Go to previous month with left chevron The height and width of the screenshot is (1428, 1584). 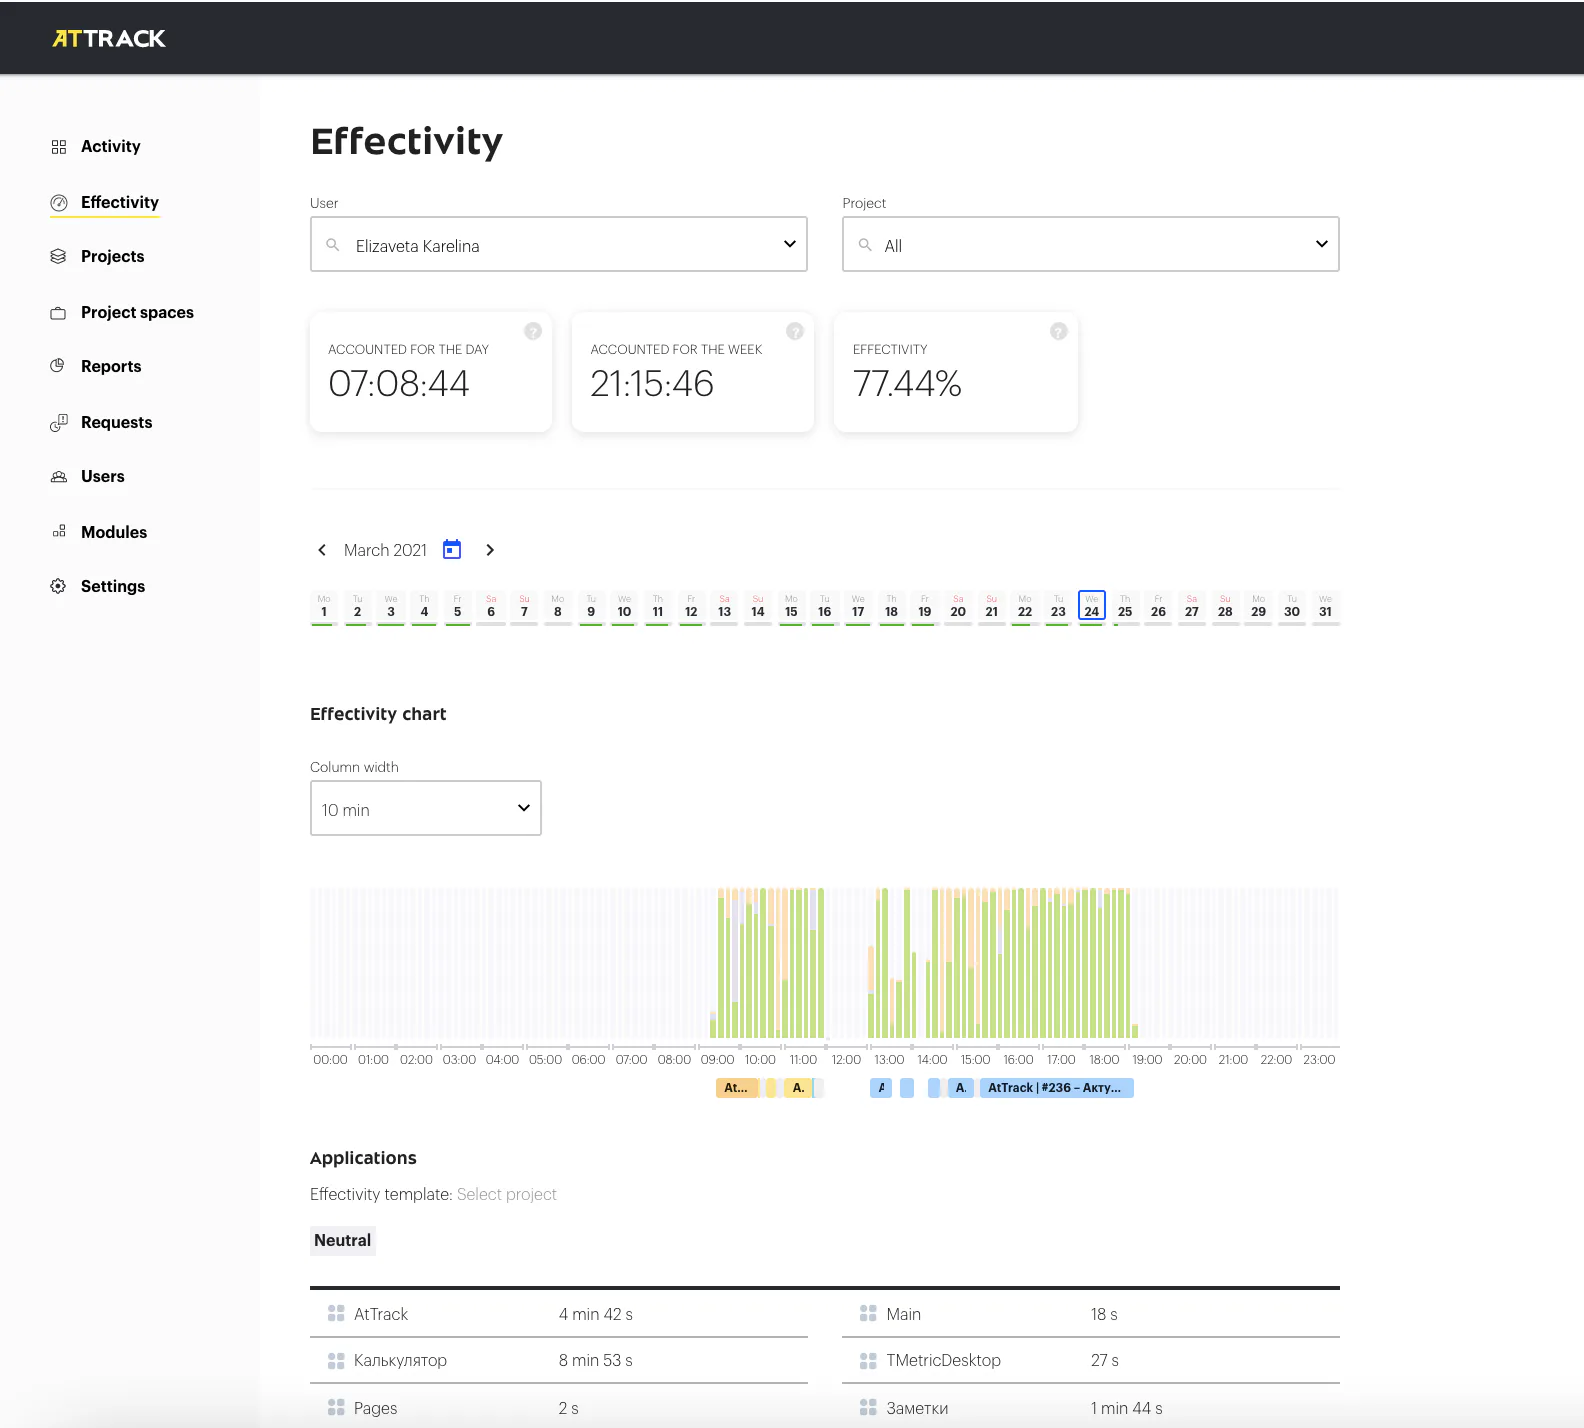coord(322,550)
